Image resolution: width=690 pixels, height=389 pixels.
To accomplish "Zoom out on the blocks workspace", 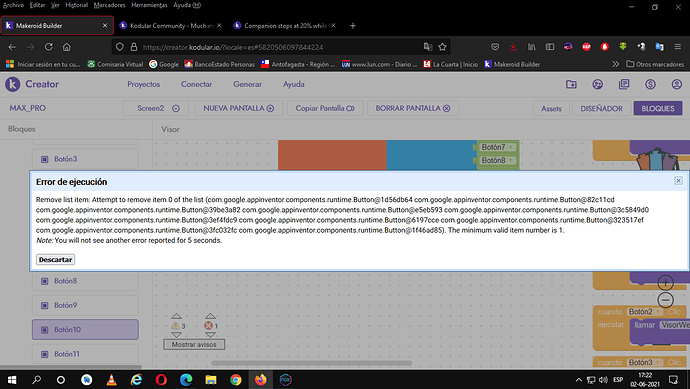I will (x=665, y=300).
